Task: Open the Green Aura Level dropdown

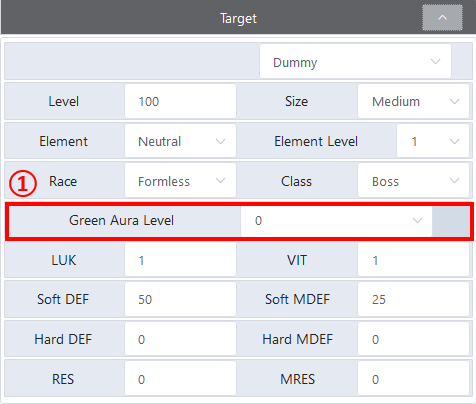Action: (x=336, y=221)
